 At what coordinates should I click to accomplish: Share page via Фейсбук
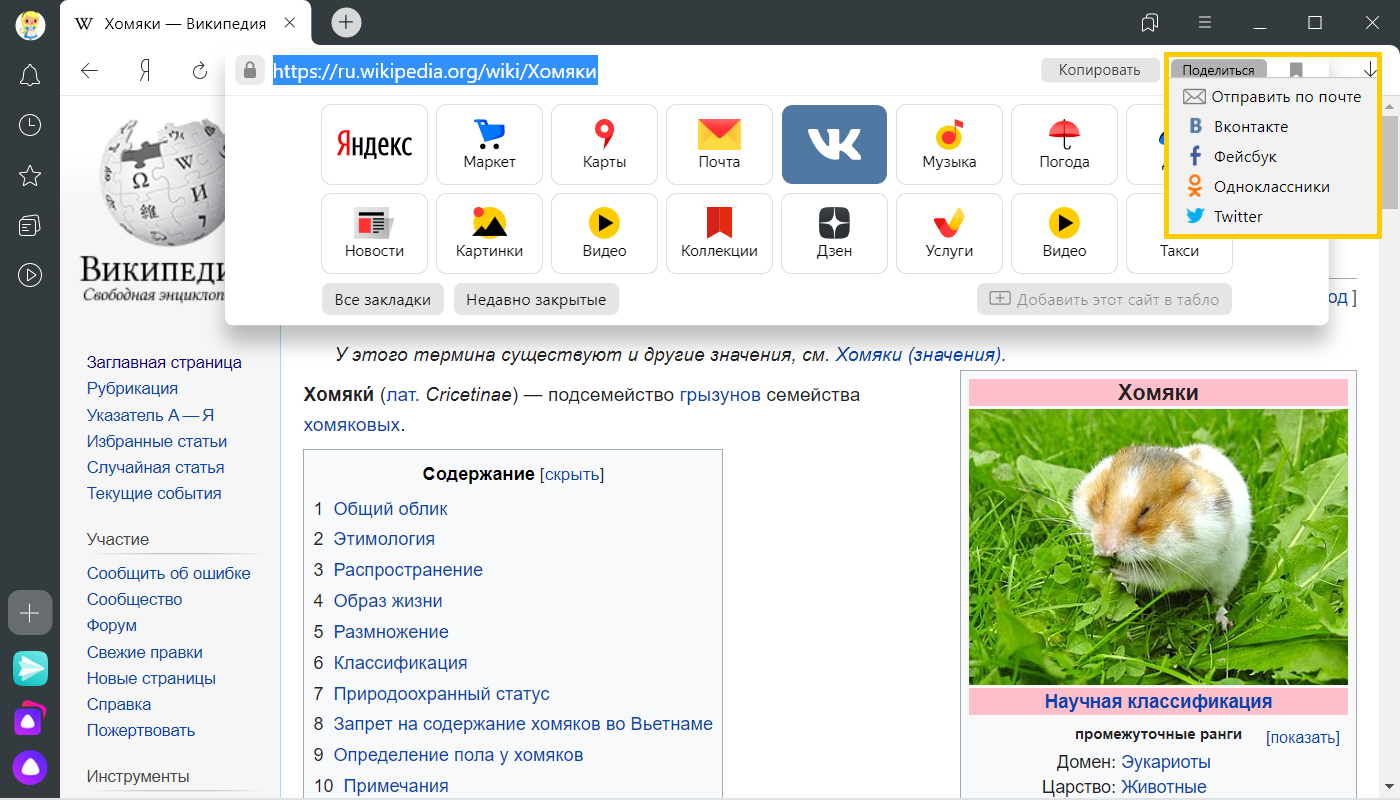tap(1231, 157)
